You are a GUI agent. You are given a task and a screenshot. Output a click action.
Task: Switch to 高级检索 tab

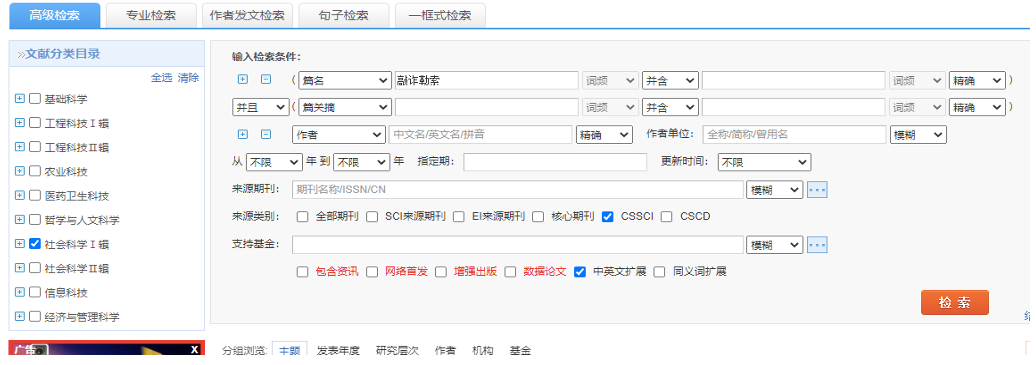coord(55,15)
